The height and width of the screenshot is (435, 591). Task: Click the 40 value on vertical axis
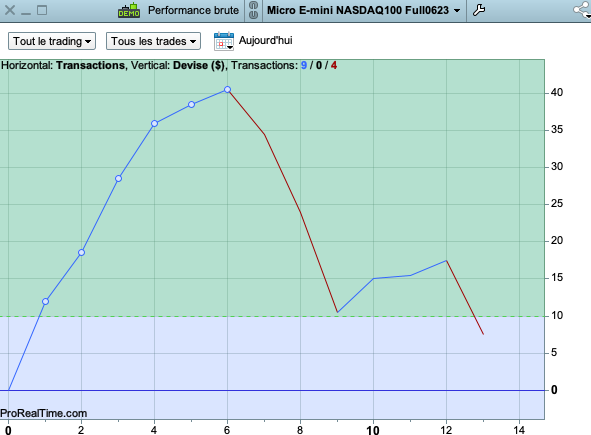(557, 92)
